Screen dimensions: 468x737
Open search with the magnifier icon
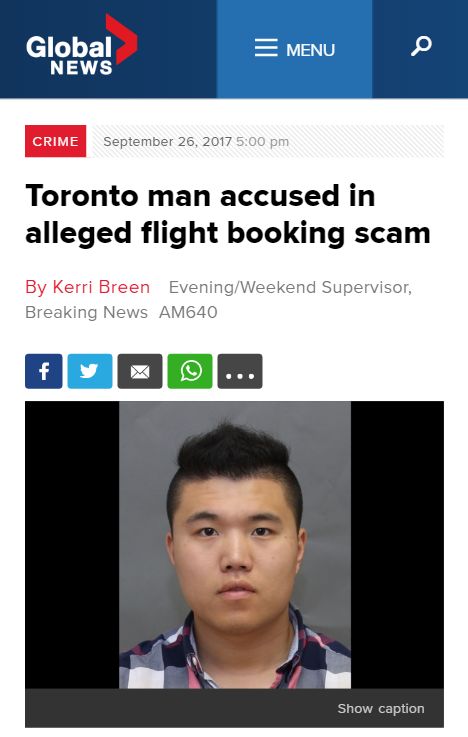point(421,46)
